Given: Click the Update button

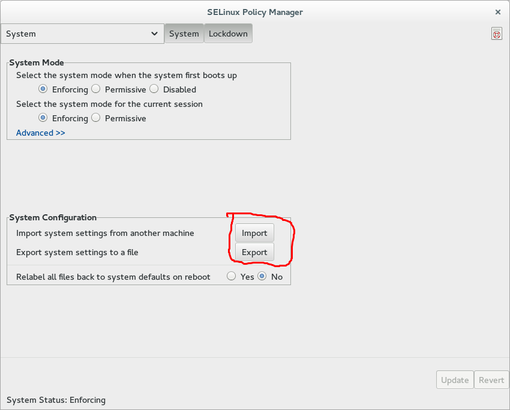Looking at the screenshot, I should pos(455,380).
